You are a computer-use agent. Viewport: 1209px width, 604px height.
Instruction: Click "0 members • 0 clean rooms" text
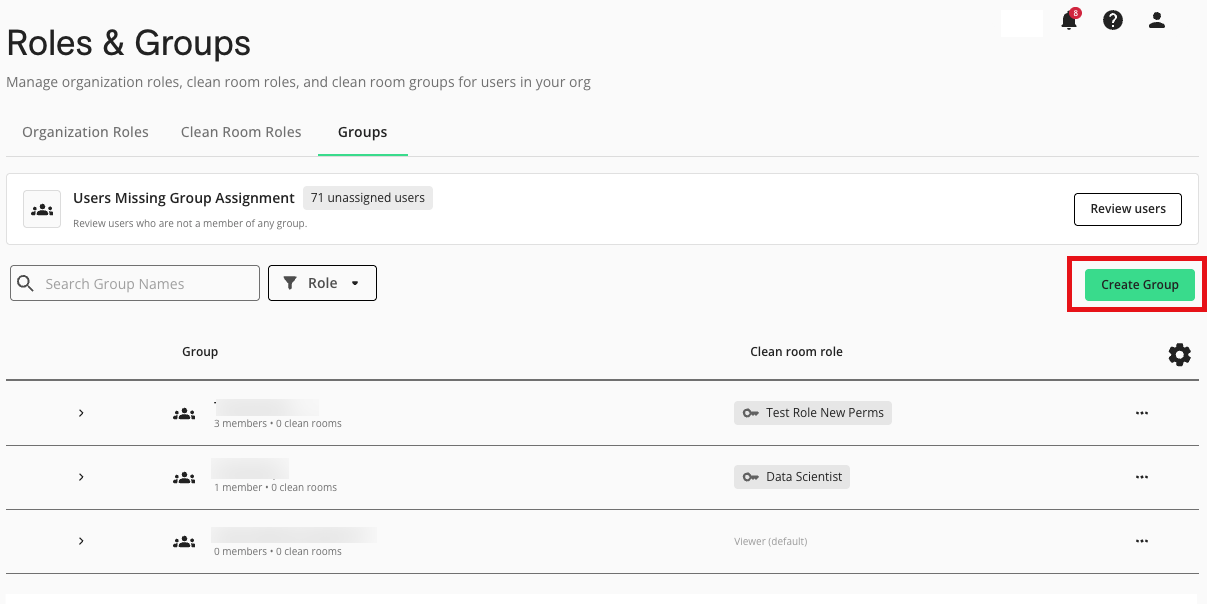tap(278, 552)
